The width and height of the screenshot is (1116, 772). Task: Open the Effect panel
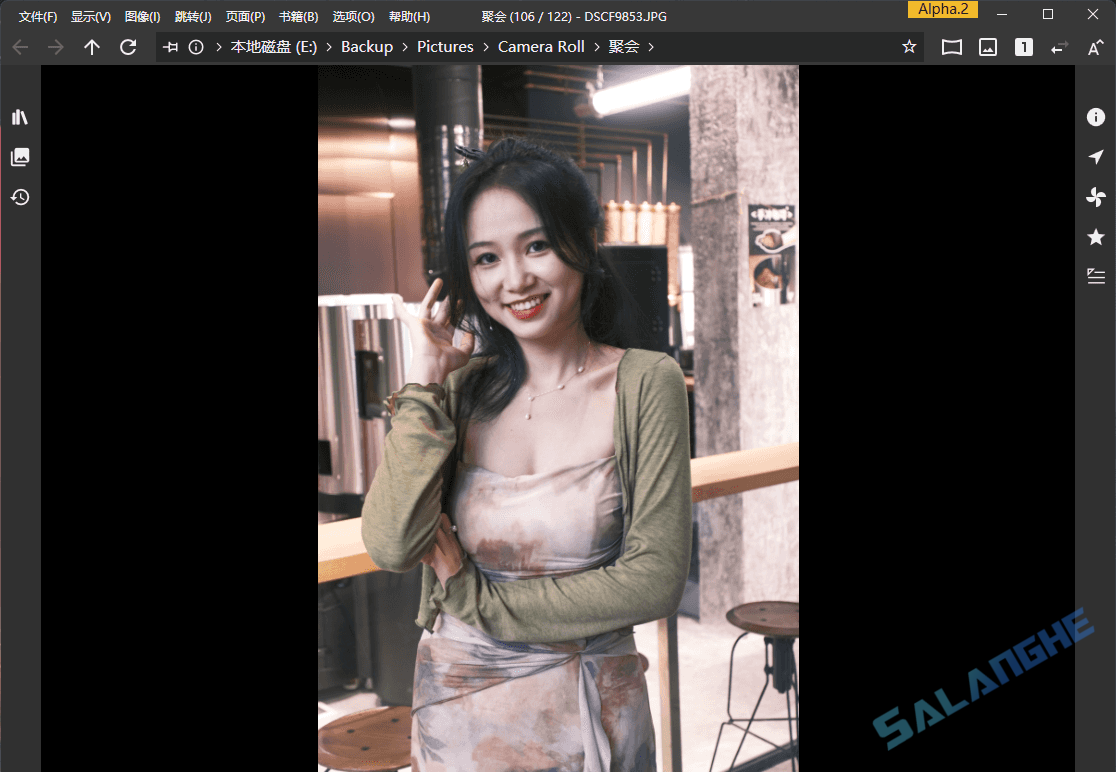tap(1095, 197)
